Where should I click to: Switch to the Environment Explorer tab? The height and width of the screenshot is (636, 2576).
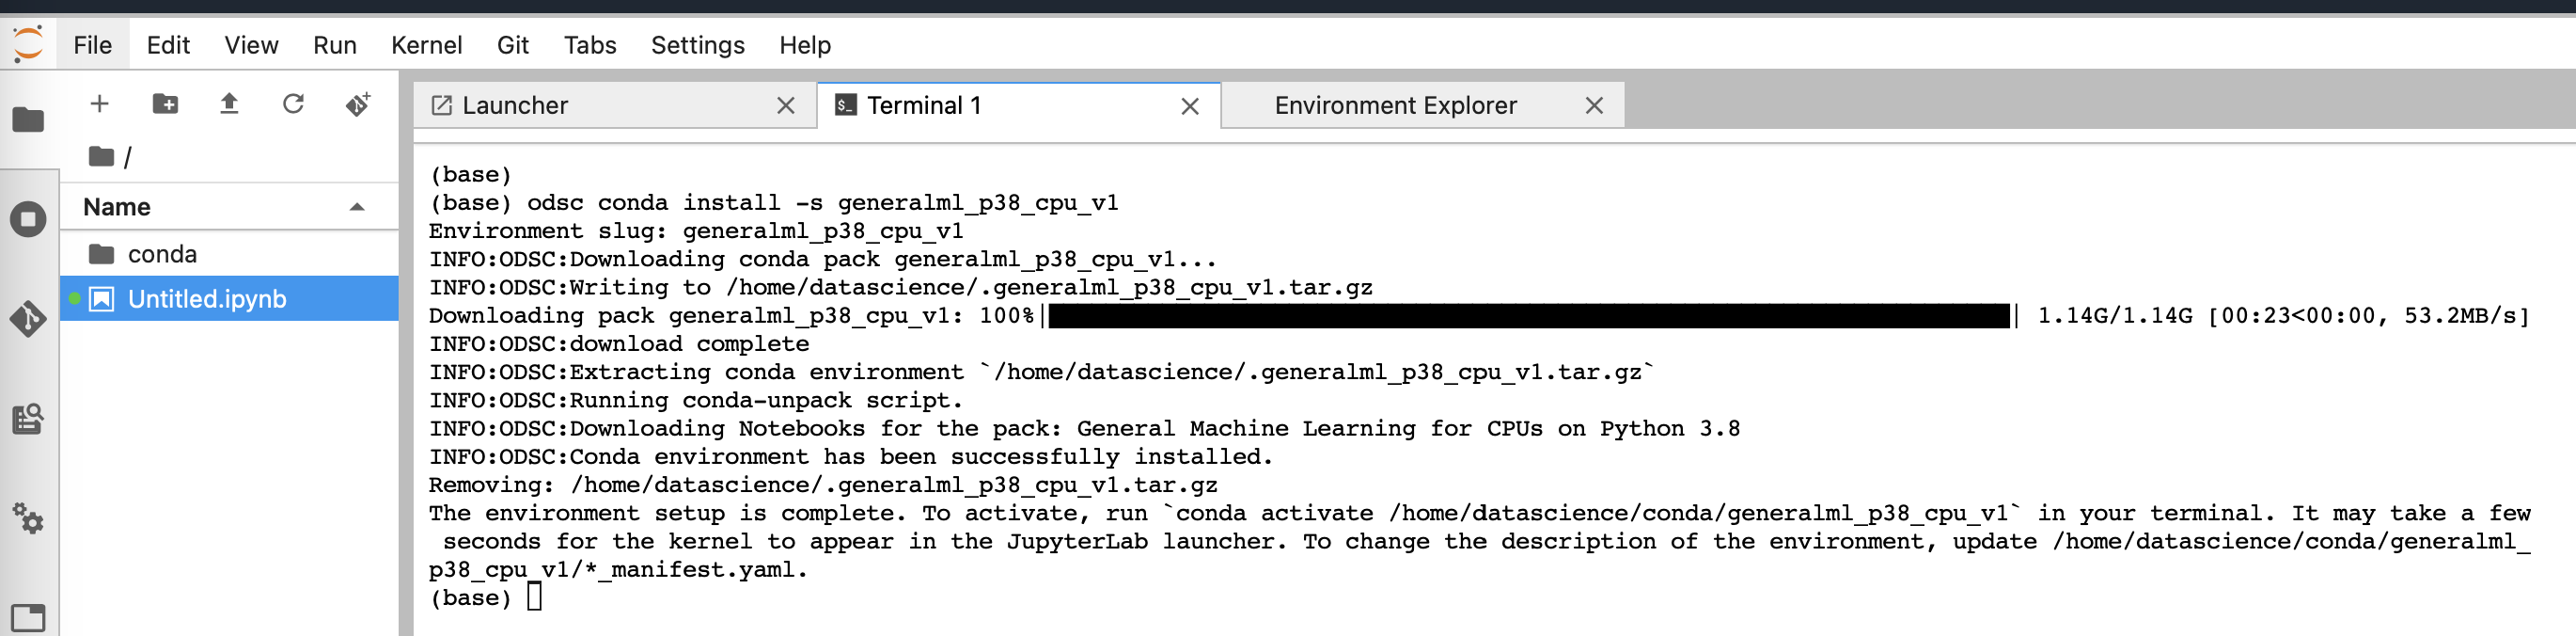[x=1395, y=105]
